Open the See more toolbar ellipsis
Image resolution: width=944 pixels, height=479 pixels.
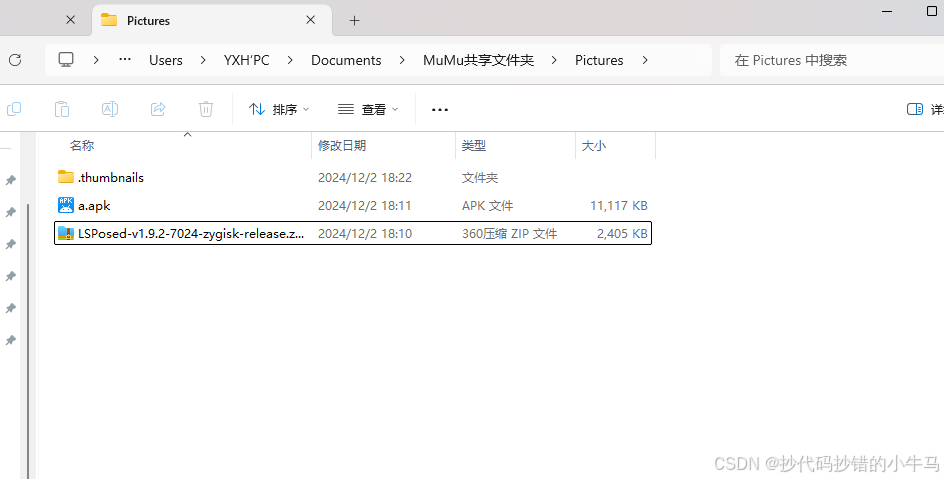(440, 110)
